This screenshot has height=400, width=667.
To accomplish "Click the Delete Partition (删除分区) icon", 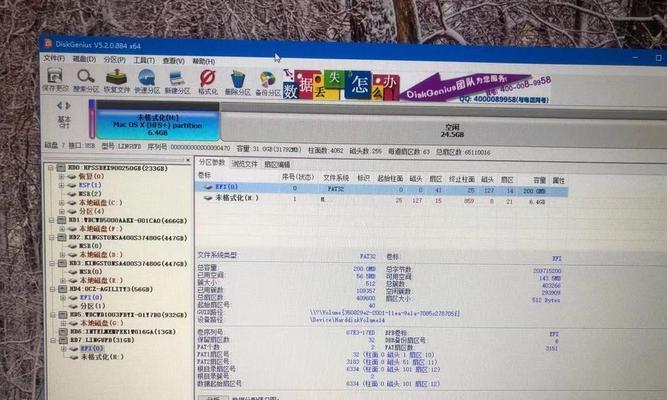I will [x=238, y=80].
